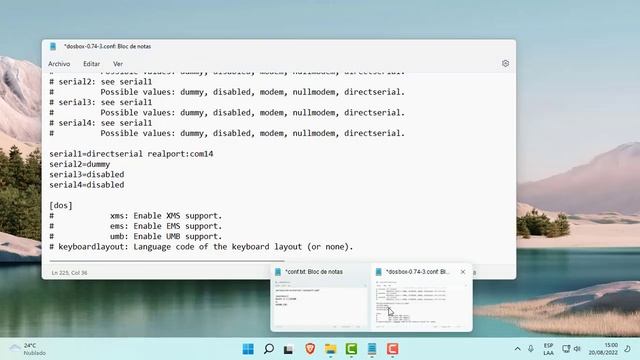Open taskbar Search
This screenshot has width=640, height=360.
269,349
